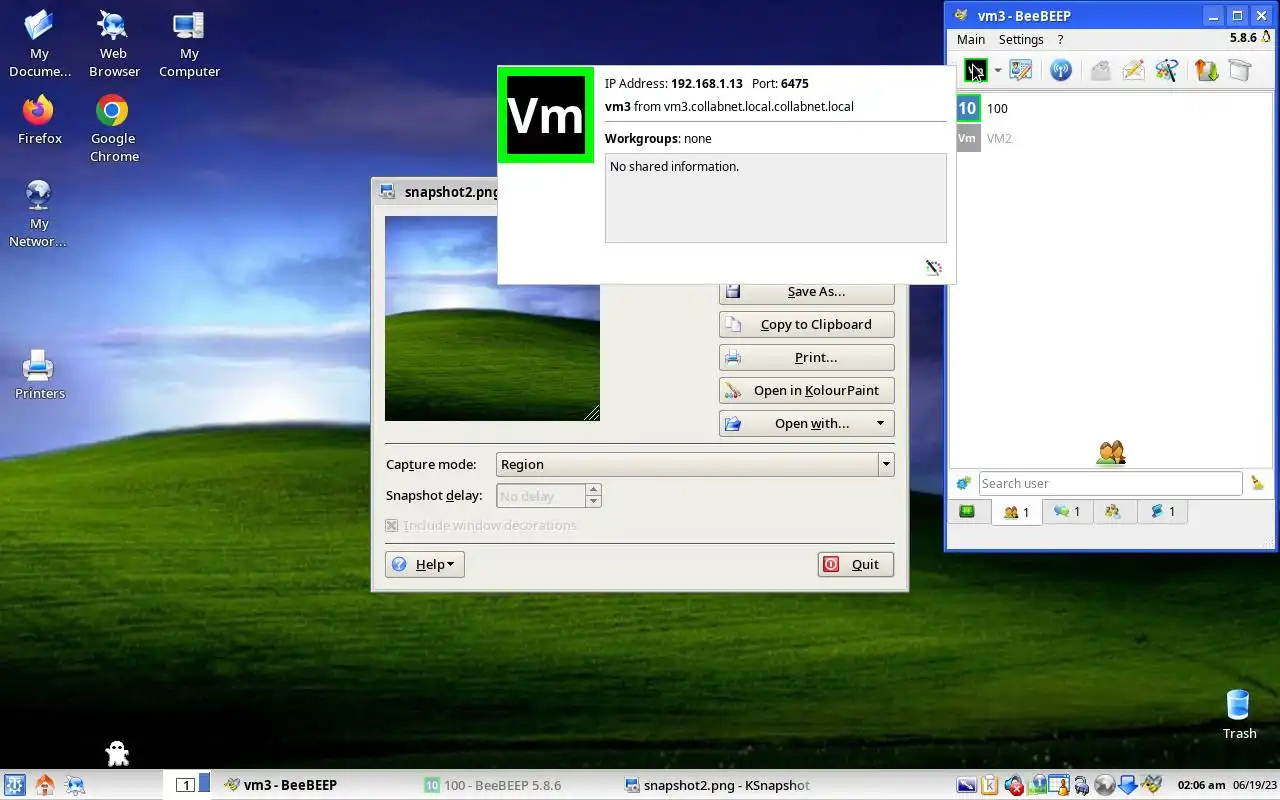Click the Quit button in KSnapshot
Viewport: 1280px width, 800px height.
coord(856,564)
